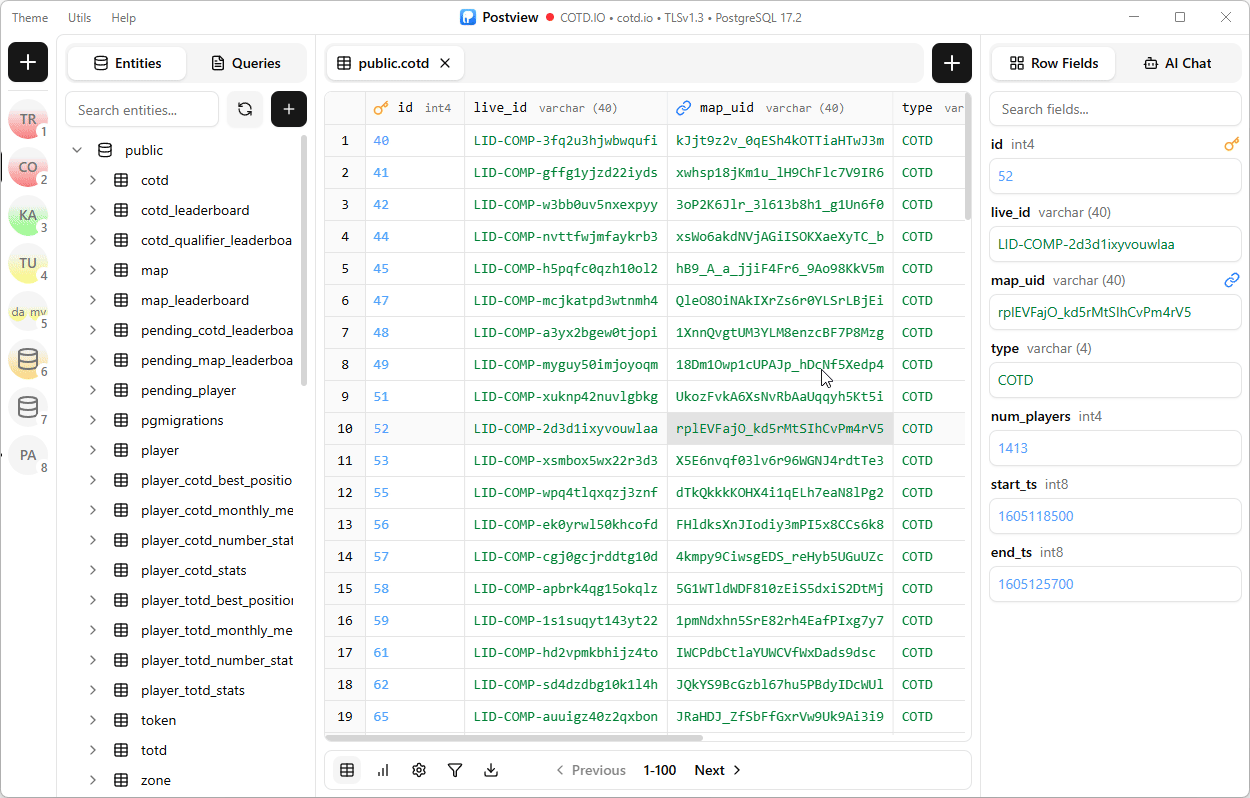The image size is (1250, 798).
Task: Collapse the public schema tree
Action: [77, 150]
